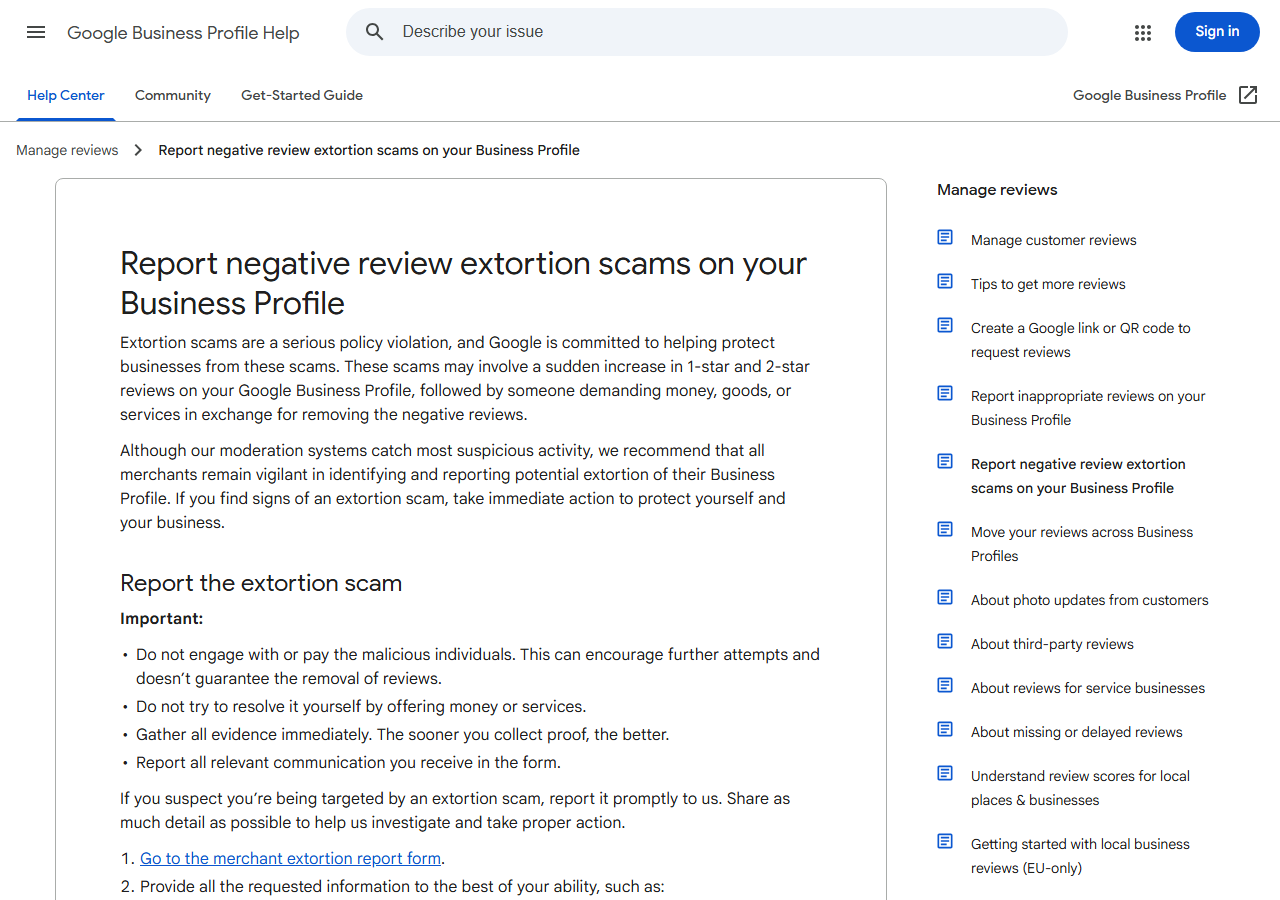
Task: Go to Manage reviews breadcrumb link
Action: (67, 150)
